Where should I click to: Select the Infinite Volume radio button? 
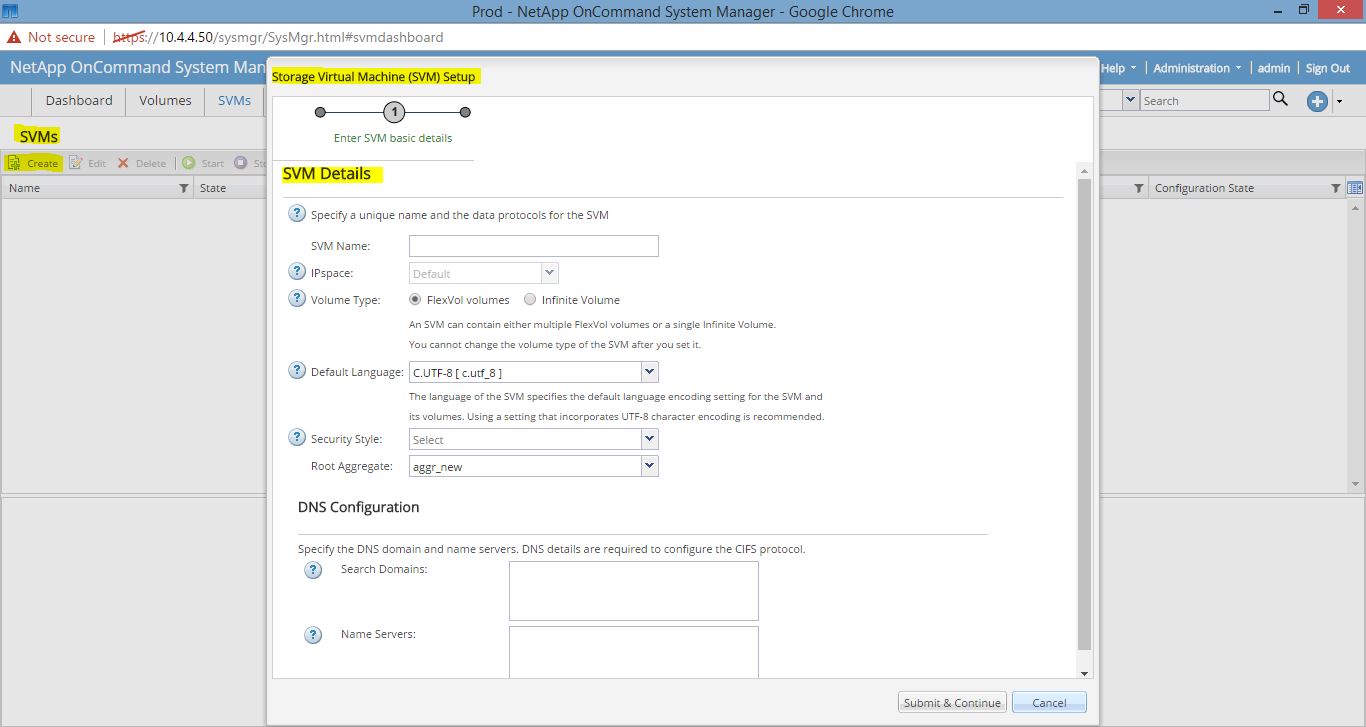tap(530, 299)
